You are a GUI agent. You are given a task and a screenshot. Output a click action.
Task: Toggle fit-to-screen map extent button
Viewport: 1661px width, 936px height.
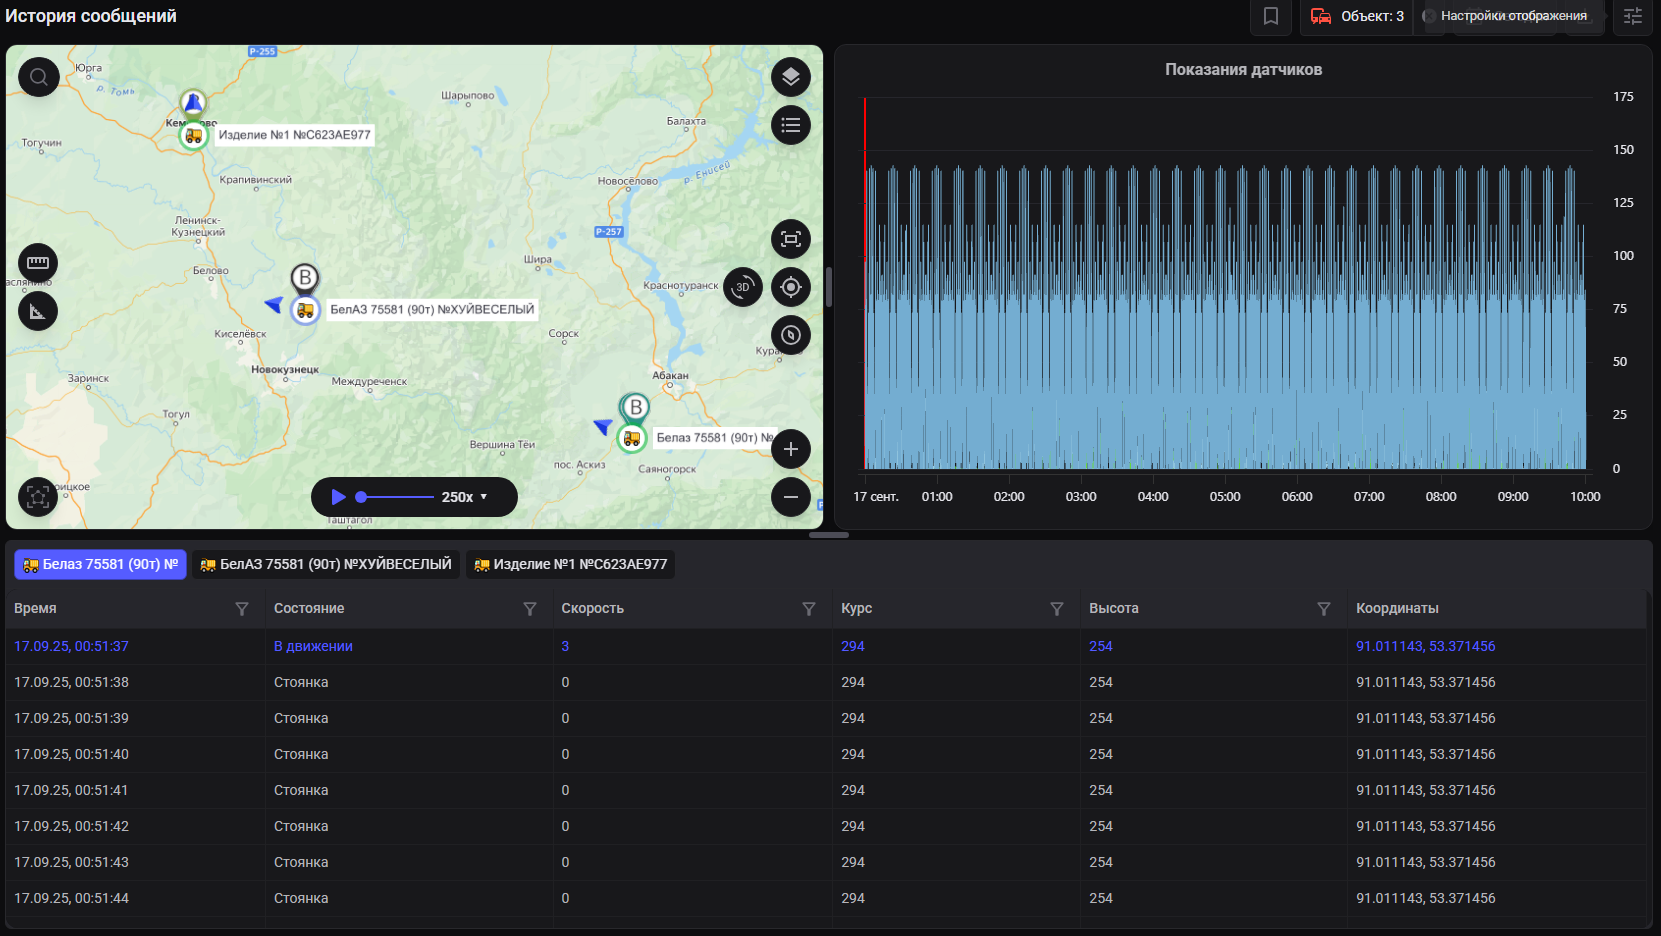pyautogui.click(x=790, y=239)
